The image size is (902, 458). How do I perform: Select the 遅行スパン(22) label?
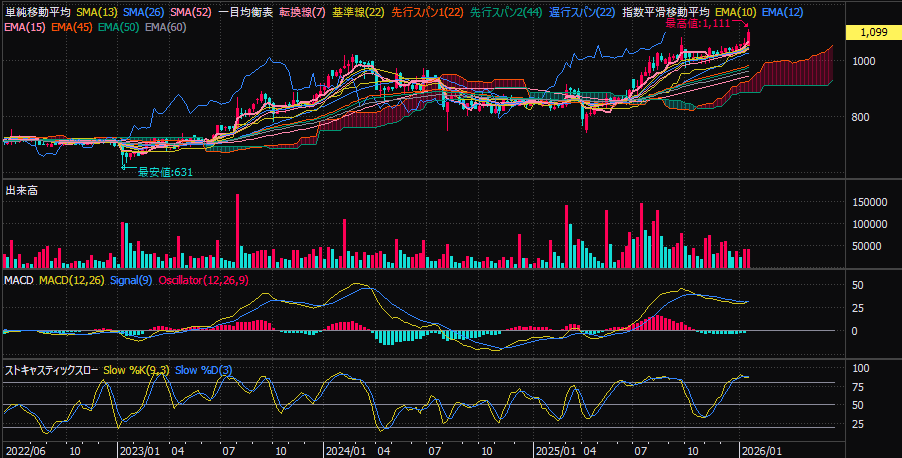(x=582, y=12)
